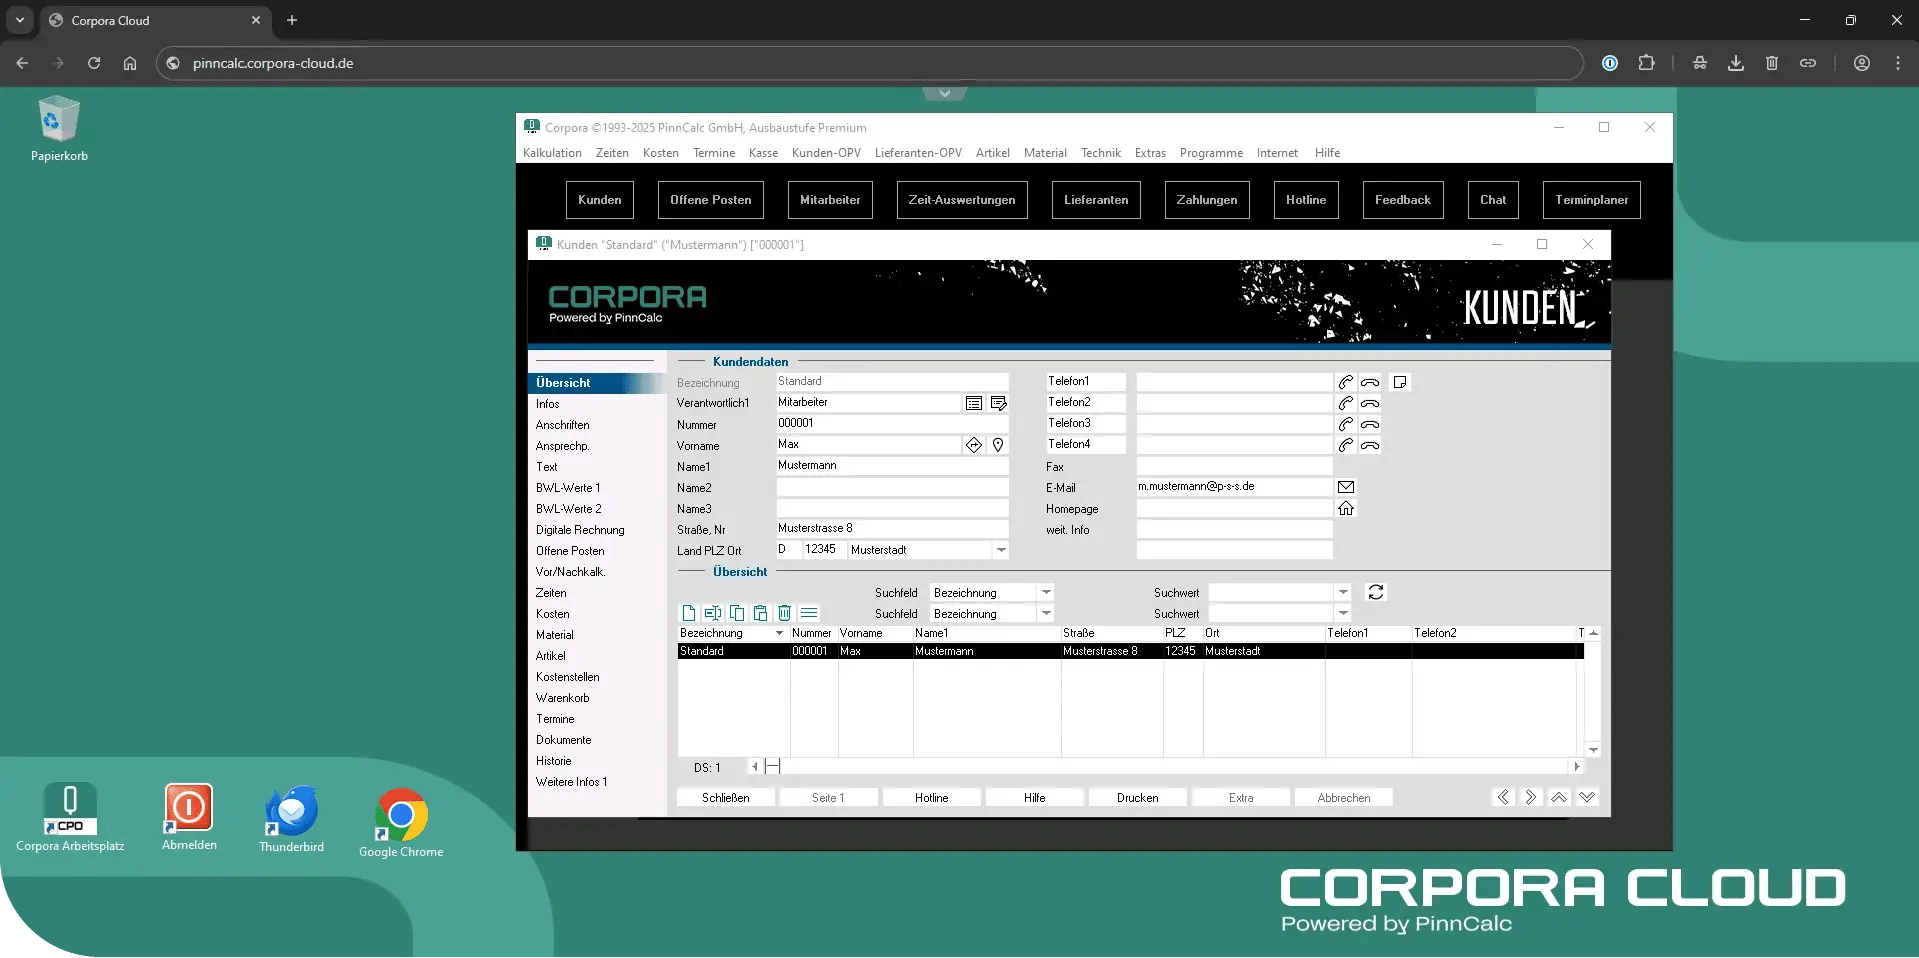Paste record with clipboard icon
Viewport: 1919px width, 958px height.
(x=761, y=613)
